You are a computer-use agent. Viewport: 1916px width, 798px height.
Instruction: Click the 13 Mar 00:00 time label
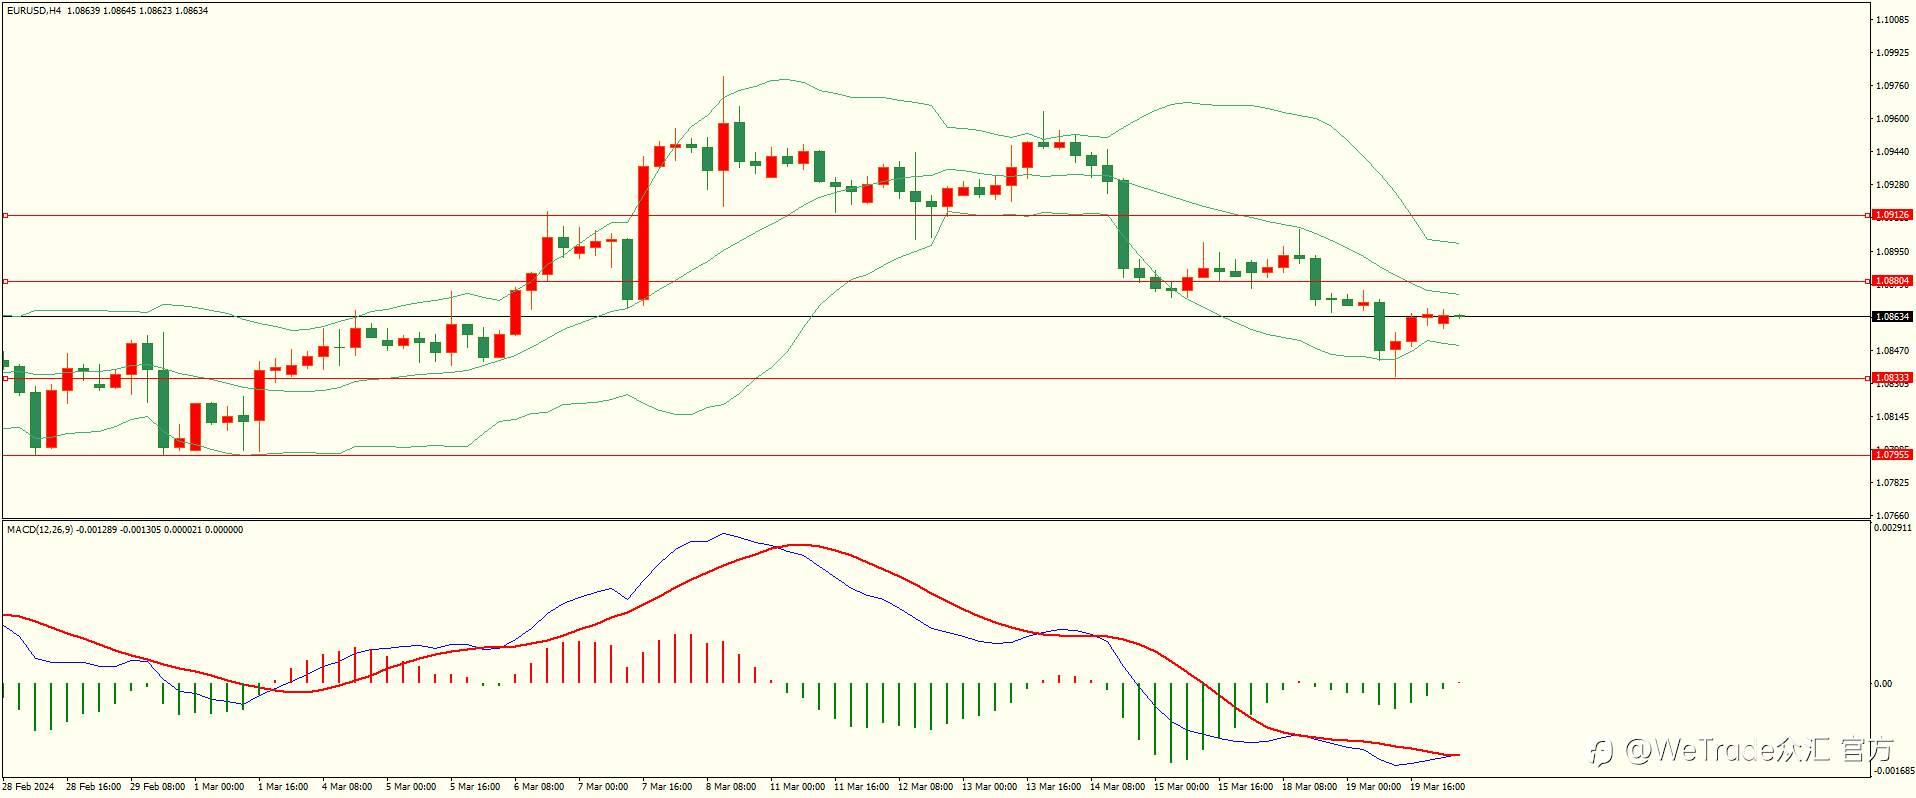click(989, 787)
